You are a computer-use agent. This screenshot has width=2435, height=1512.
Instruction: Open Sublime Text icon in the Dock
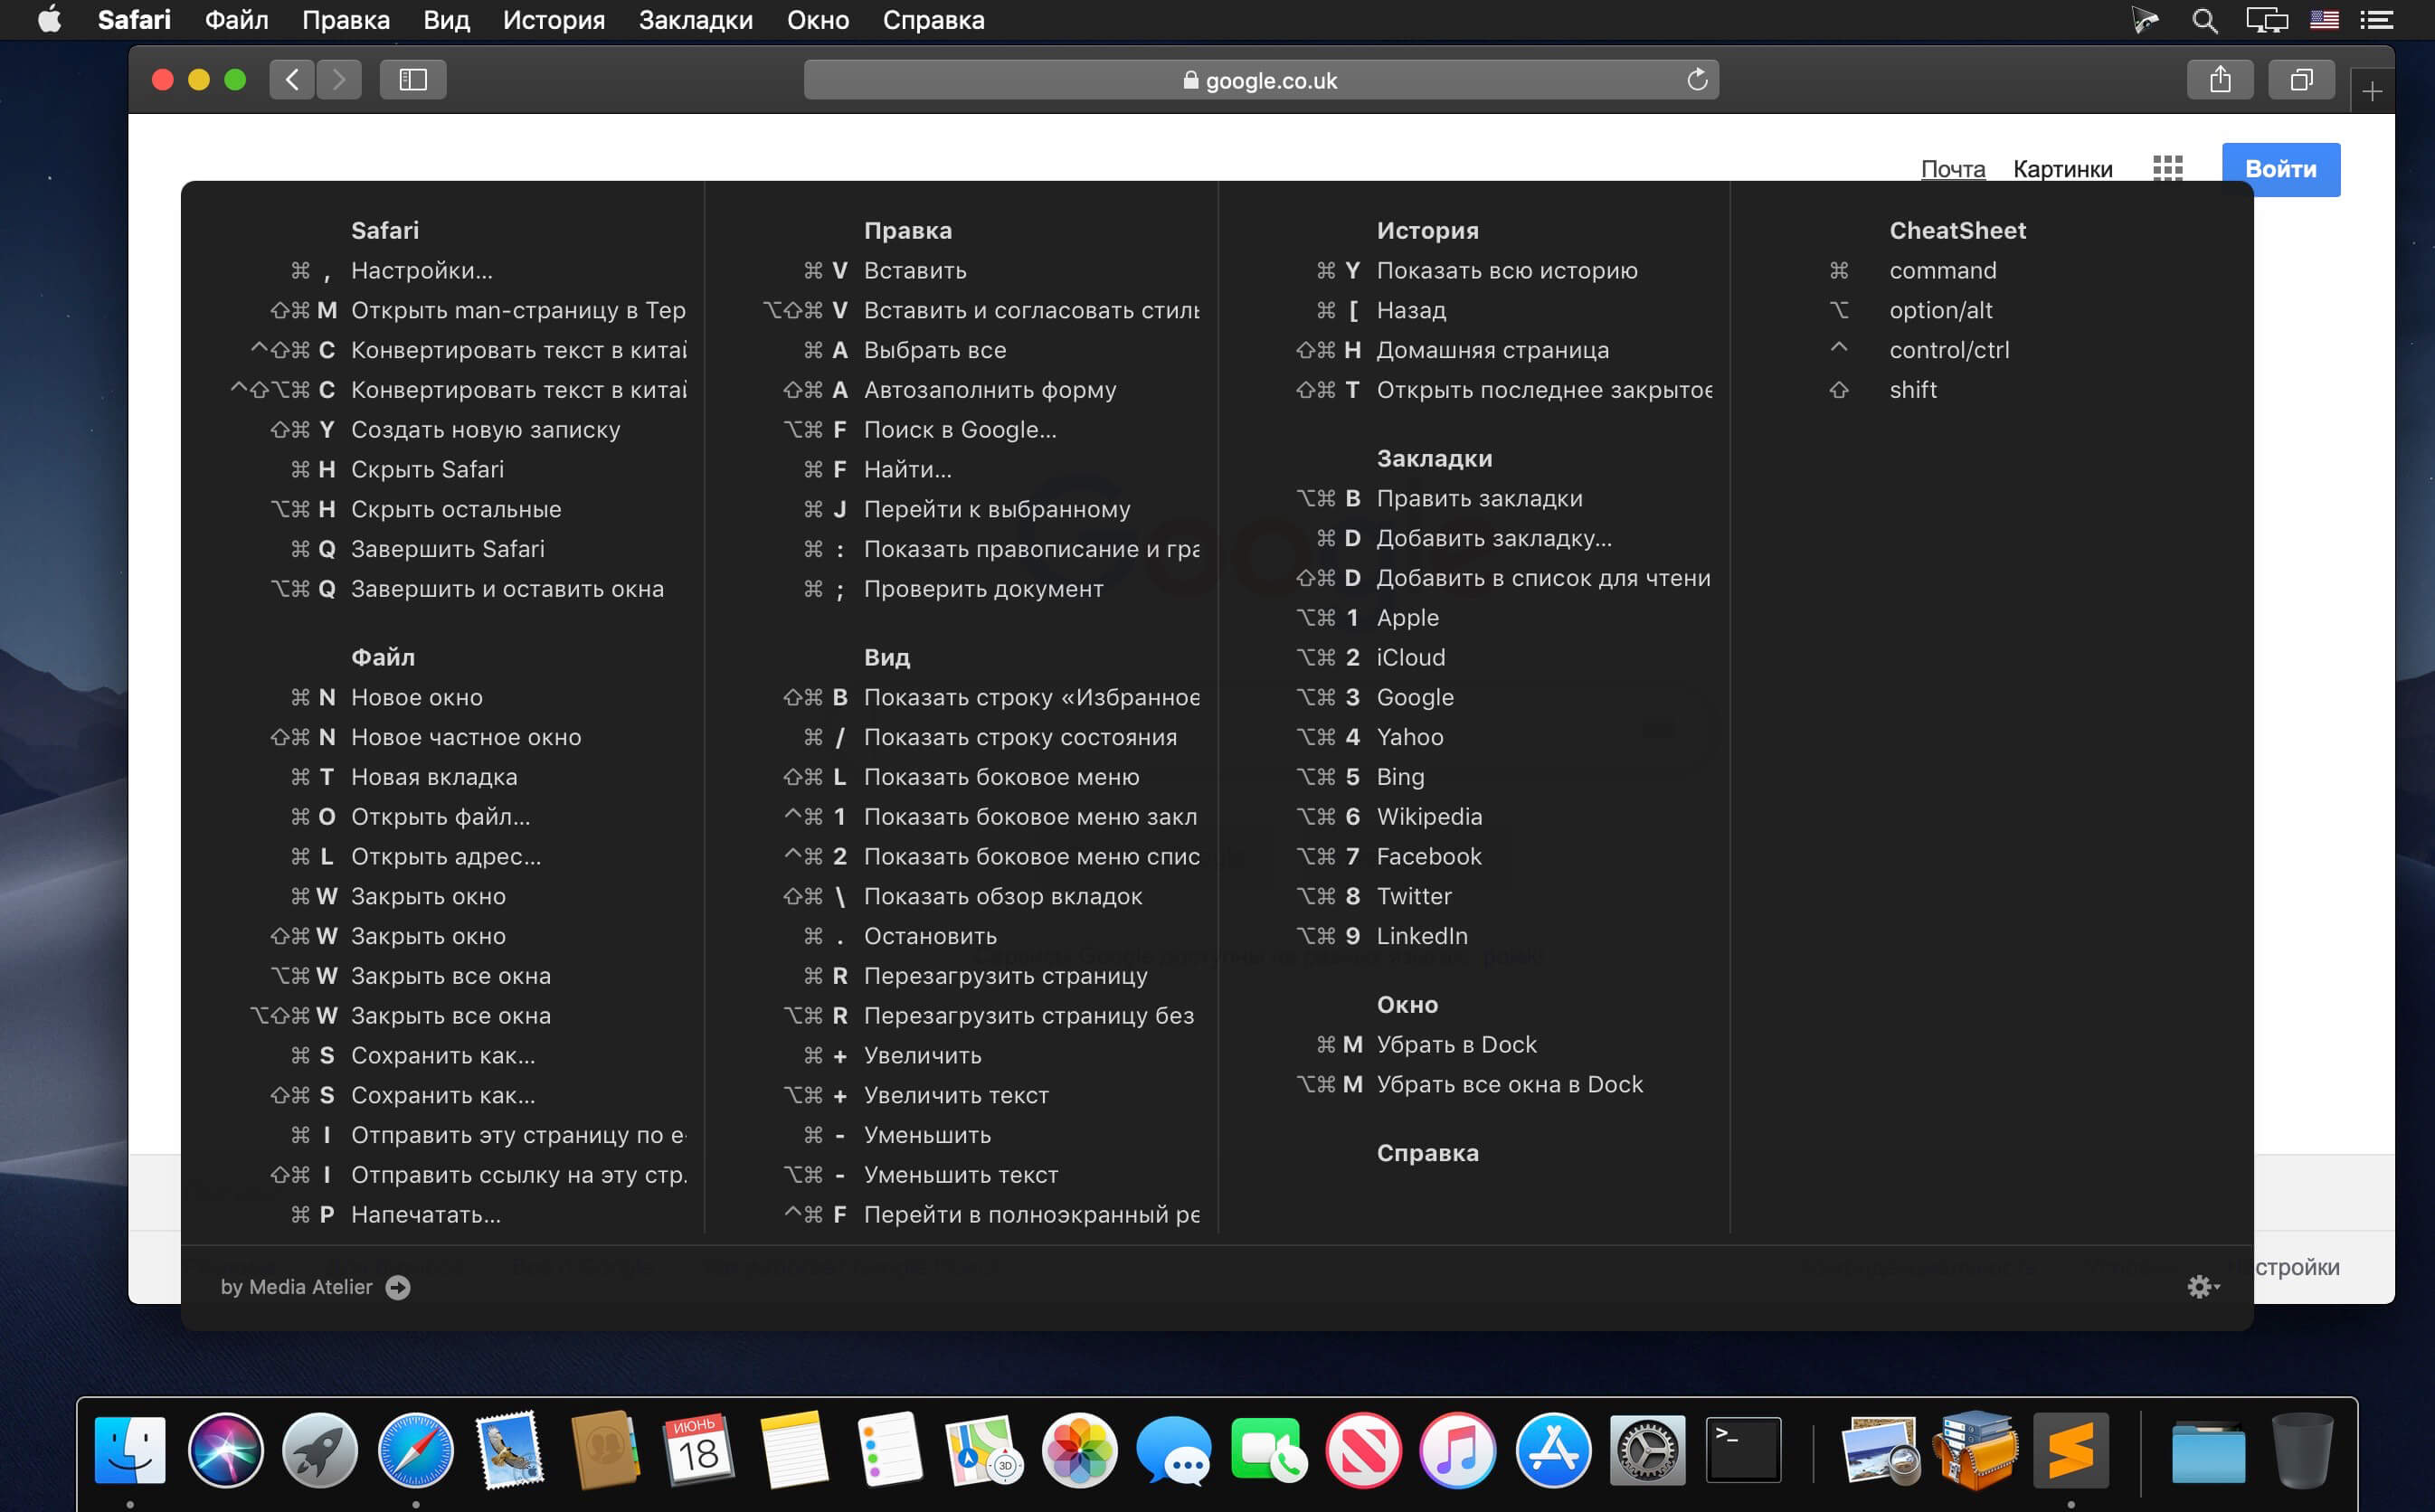(2071, 1450)
